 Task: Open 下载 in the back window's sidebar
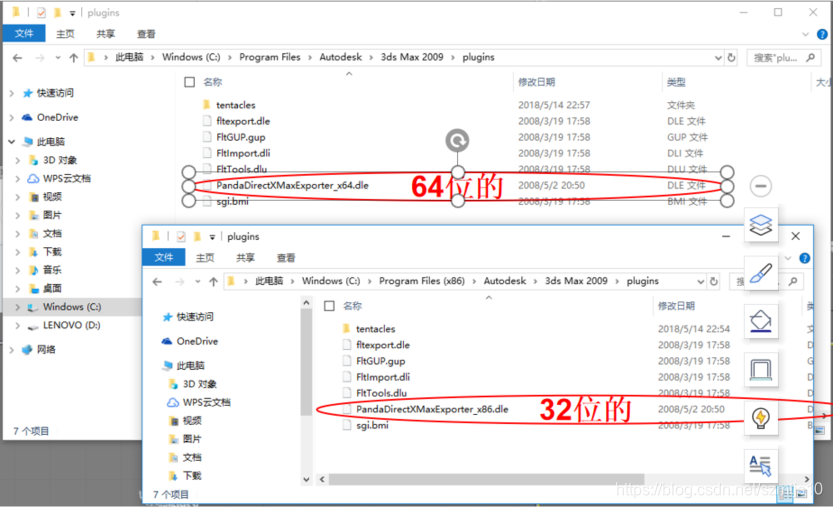(x=52, y=252)
